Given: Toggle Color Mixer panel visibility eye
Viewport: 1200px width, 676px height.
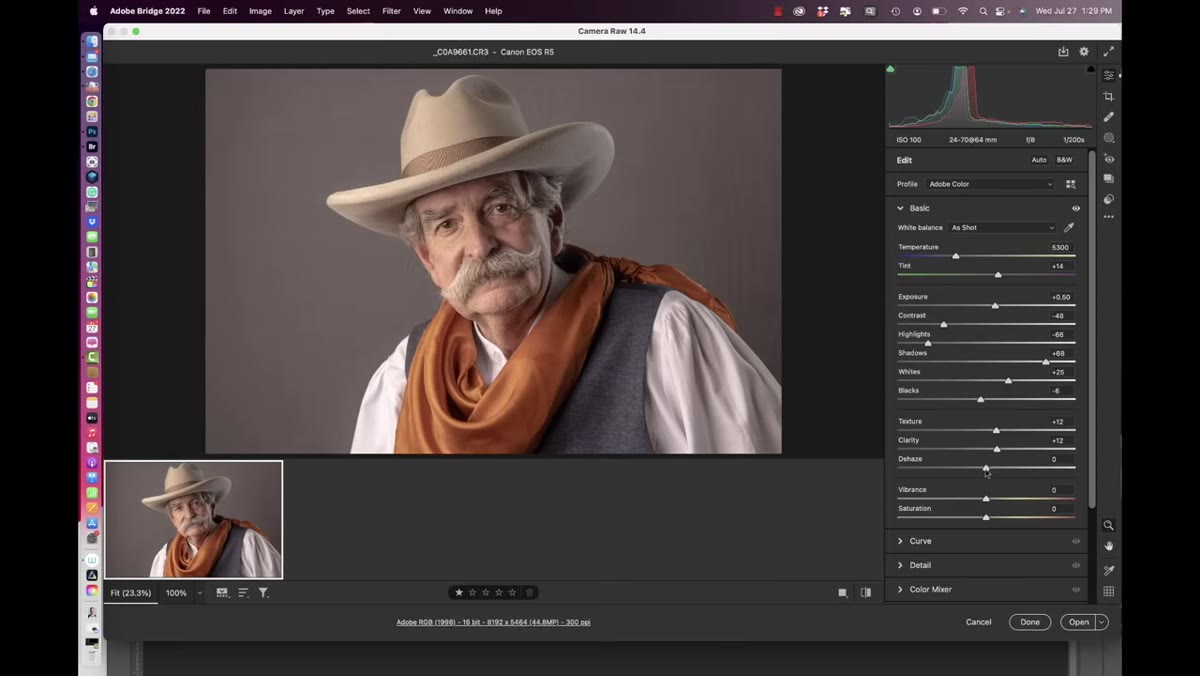Looking at the screenshot, I should click(1076, 589).
